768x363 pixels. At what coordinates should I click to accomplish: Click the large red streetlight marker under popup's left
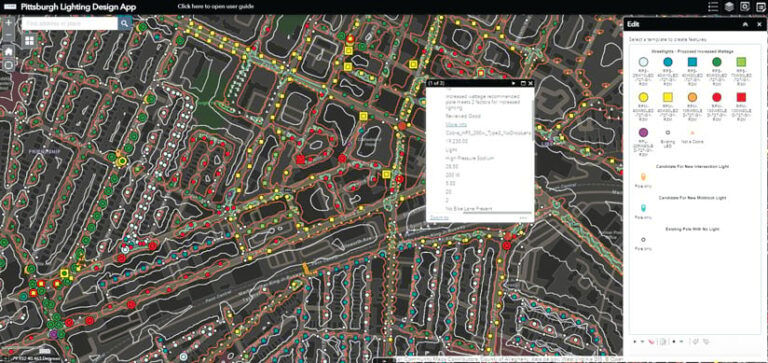pyautogui.click(x=399, y=179)
